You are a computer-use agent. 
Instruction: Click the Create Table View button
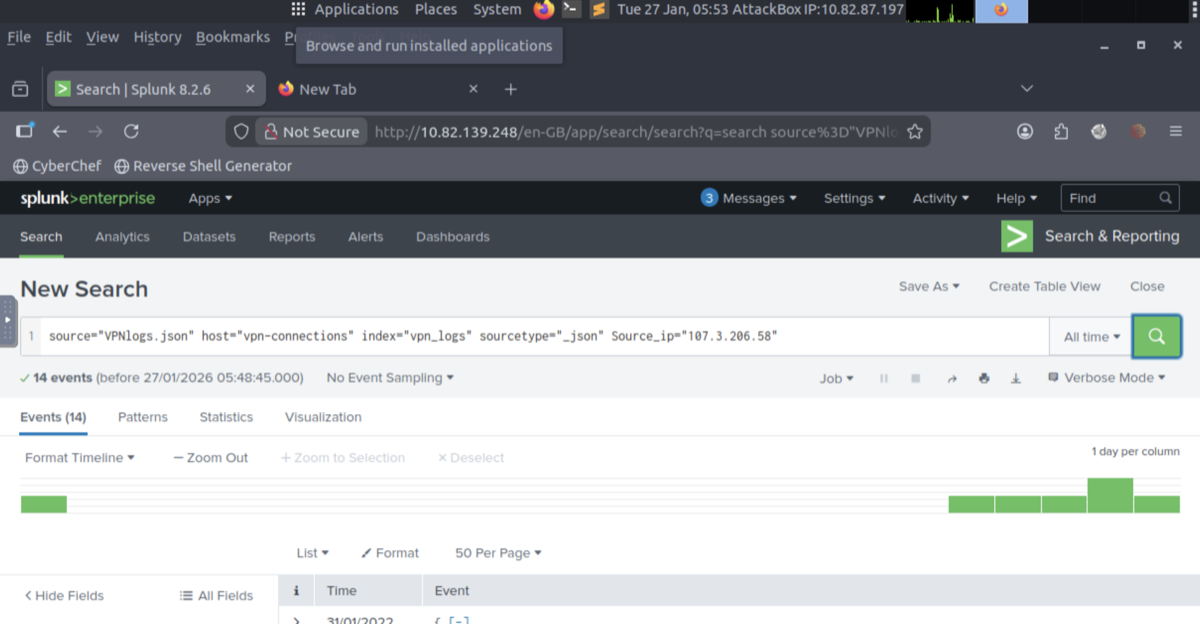1044,286
